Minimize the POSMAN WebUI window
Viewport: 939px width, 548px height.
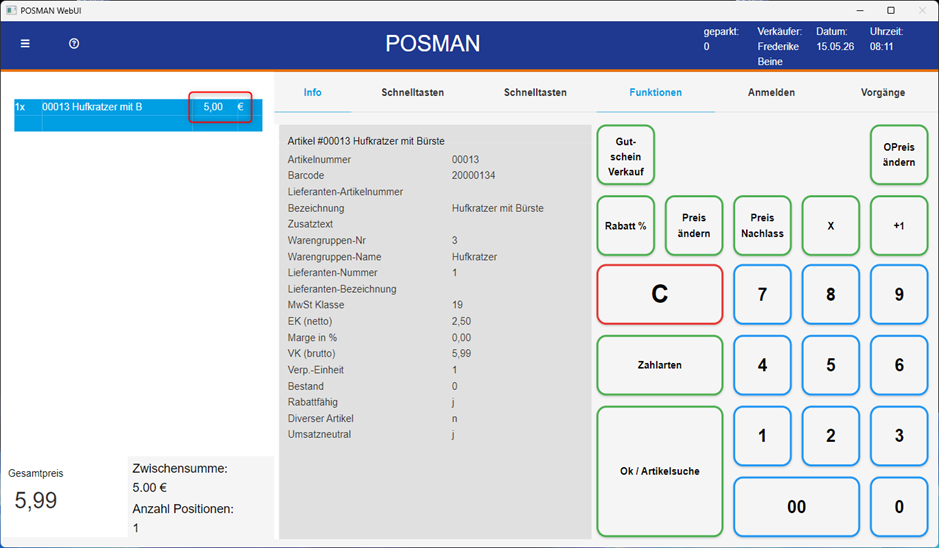pos(860,10)
